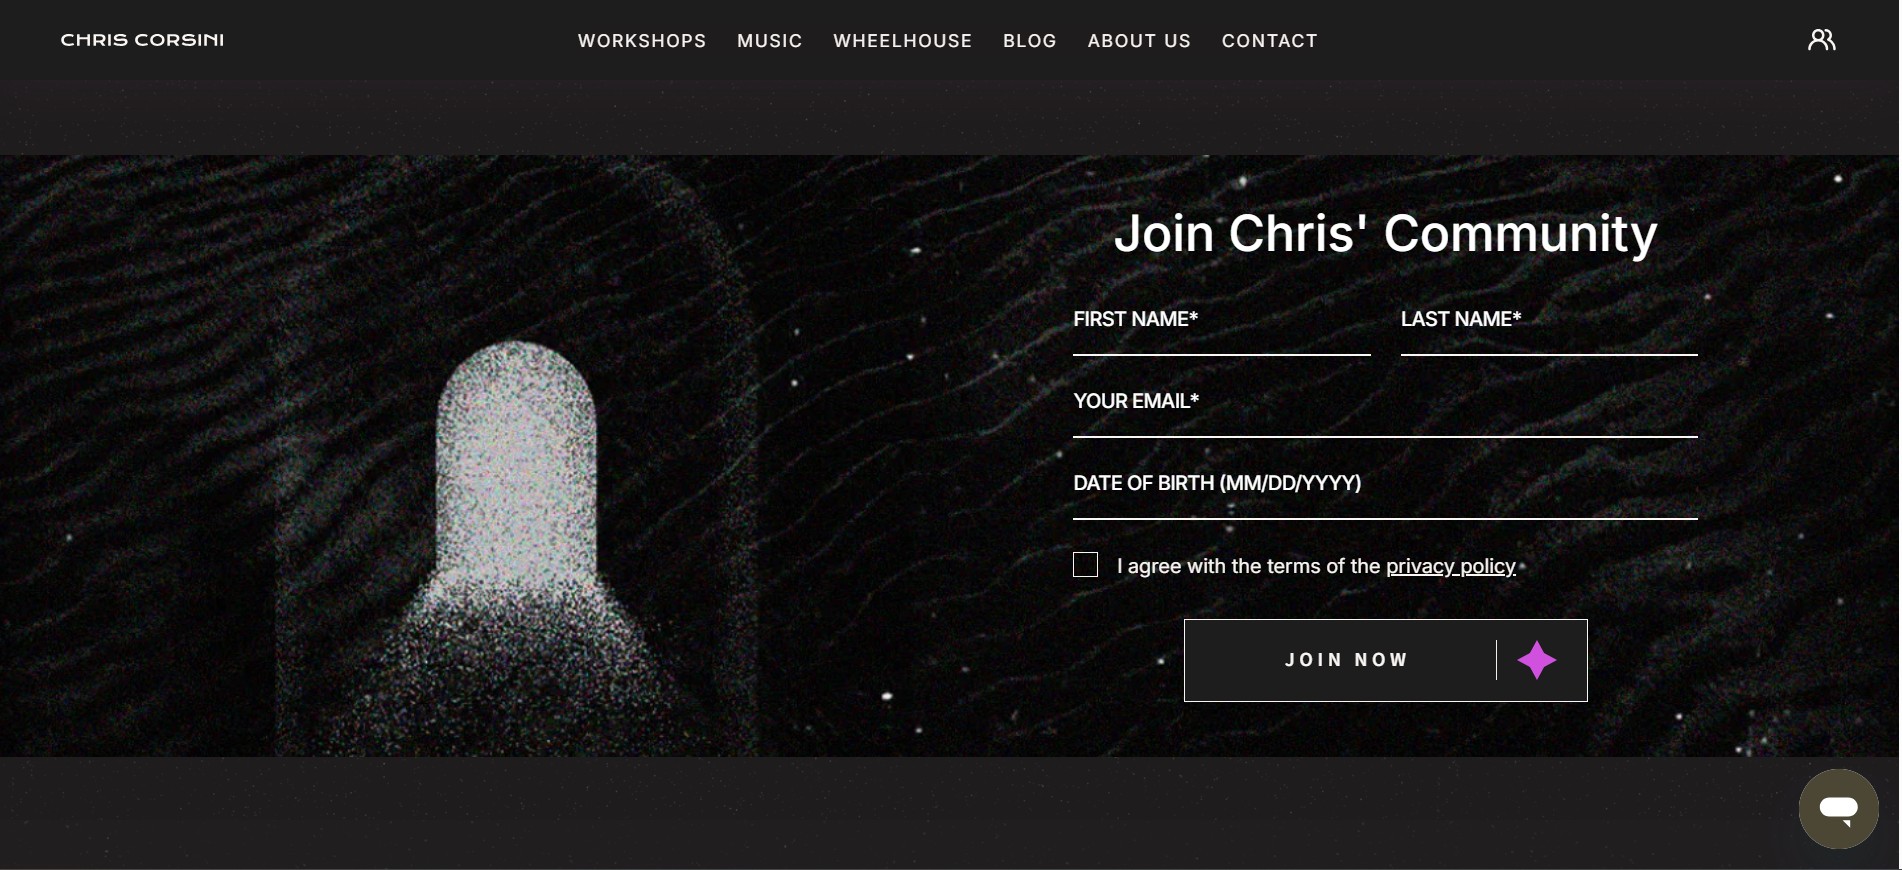Open the Wheelhouse section
Viewport: 1902px width, 870px height.
click(x=903, y=41)
